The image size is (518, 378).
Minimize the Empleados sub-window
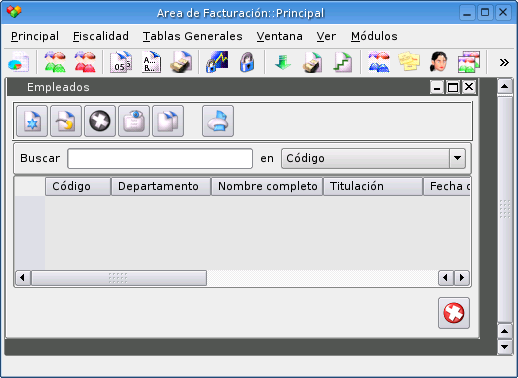point(437,87)
